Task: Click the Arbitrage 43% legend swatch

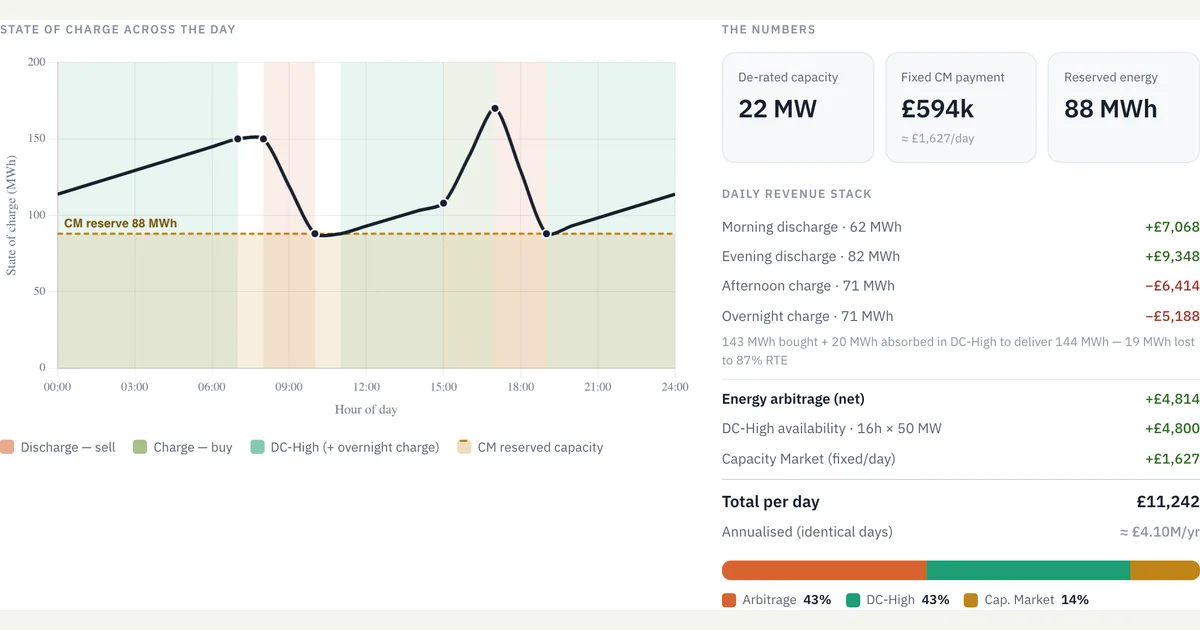Action: point(729,600)
